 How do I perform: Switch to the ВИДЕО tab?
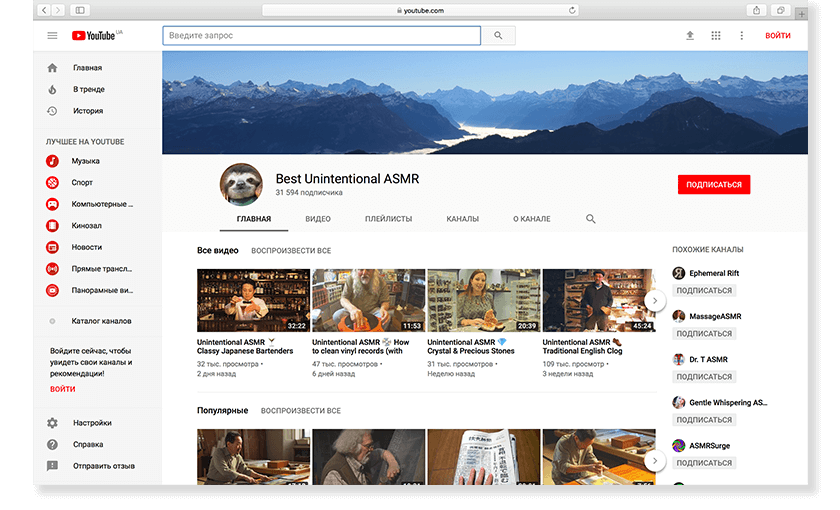tap(318, 219)
